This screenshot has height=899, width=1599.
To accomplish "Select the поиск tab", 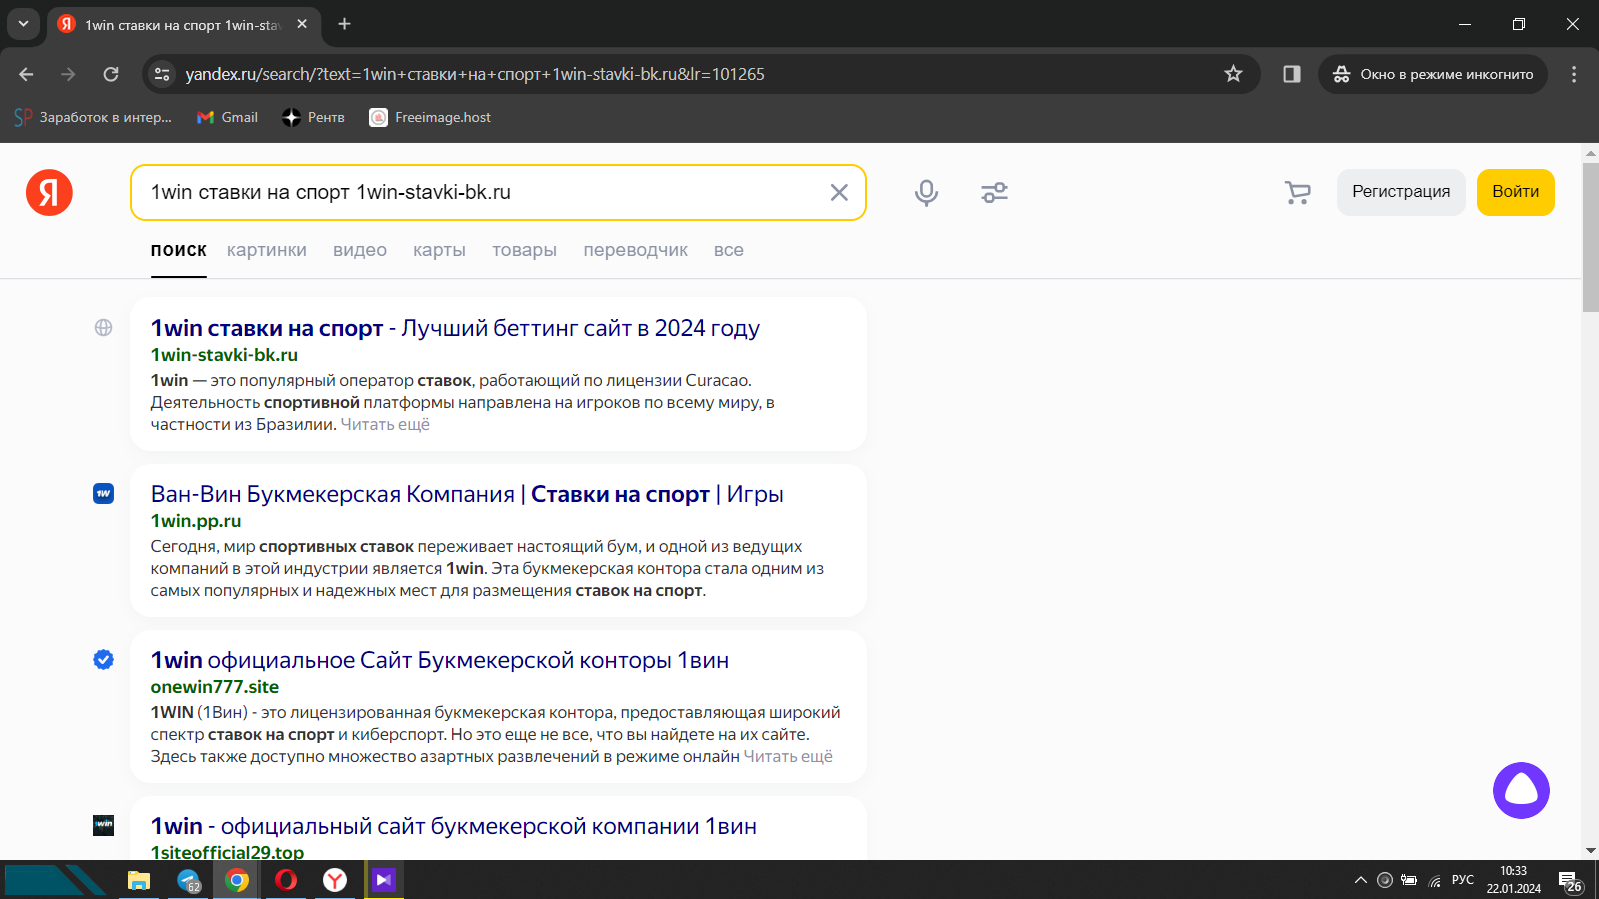I will coord(178,250).
